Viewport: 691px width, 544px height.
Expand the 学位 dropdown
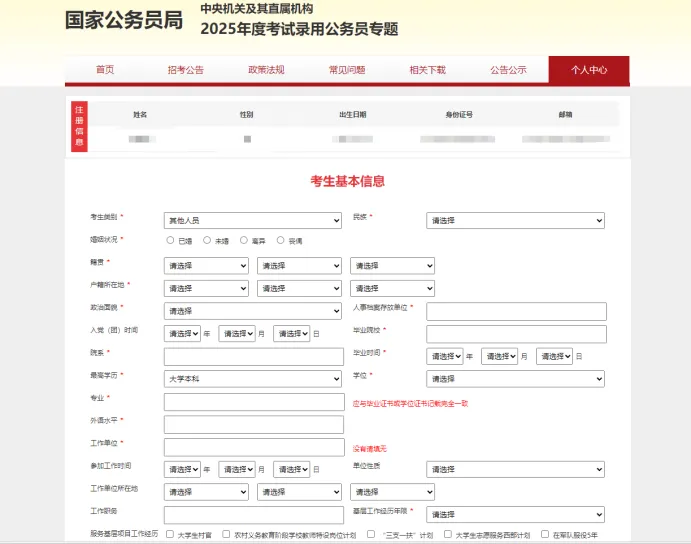516,379
